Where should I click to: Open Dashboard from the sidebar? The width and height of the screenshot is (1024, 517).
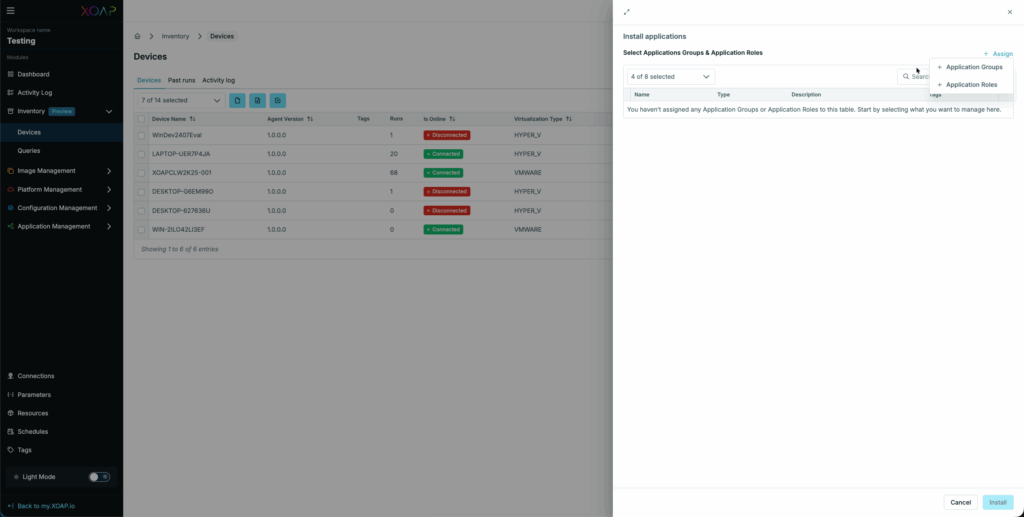point(33,74)
